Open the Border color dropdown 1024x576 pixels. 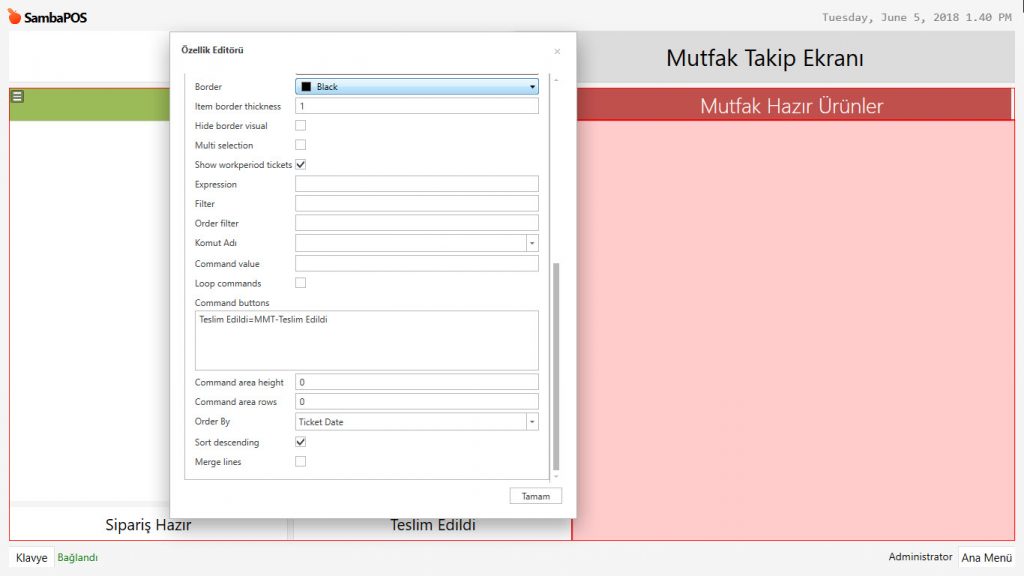tap(532, 87)
